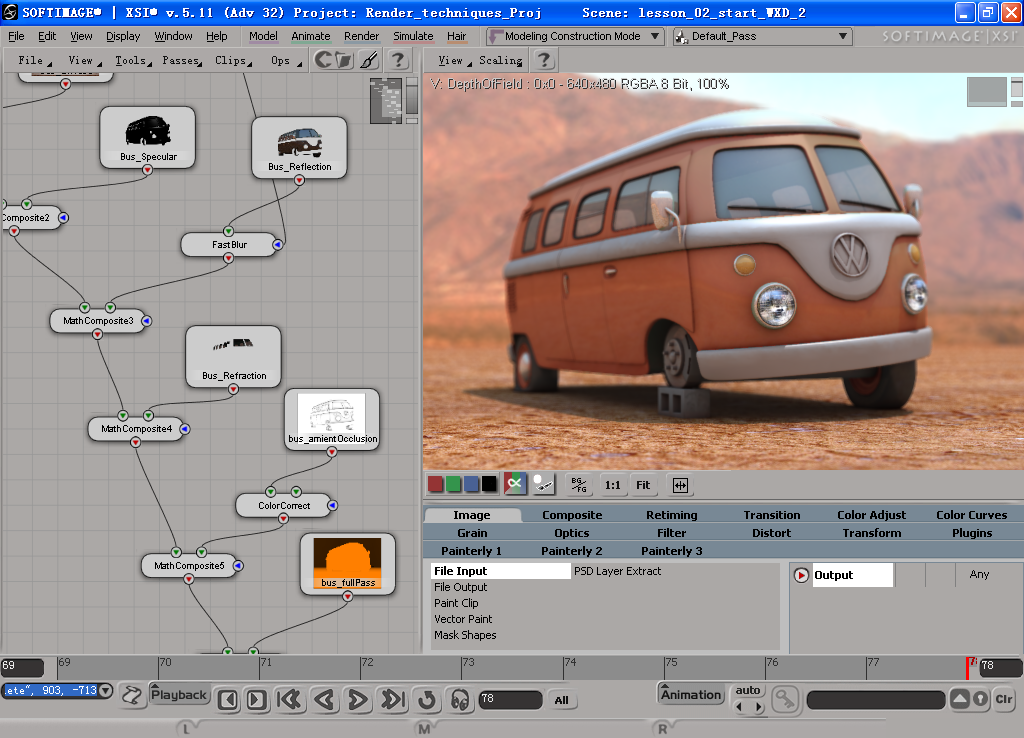The image size is (1024, 738).
Task: Click the script/command log icon beside status box
Action: 132,695
